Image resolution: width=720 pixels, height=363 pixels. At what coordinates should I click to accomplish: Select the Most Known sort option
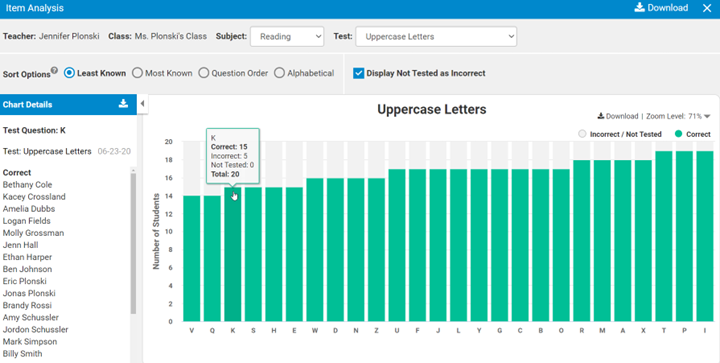tap(137, 73)
